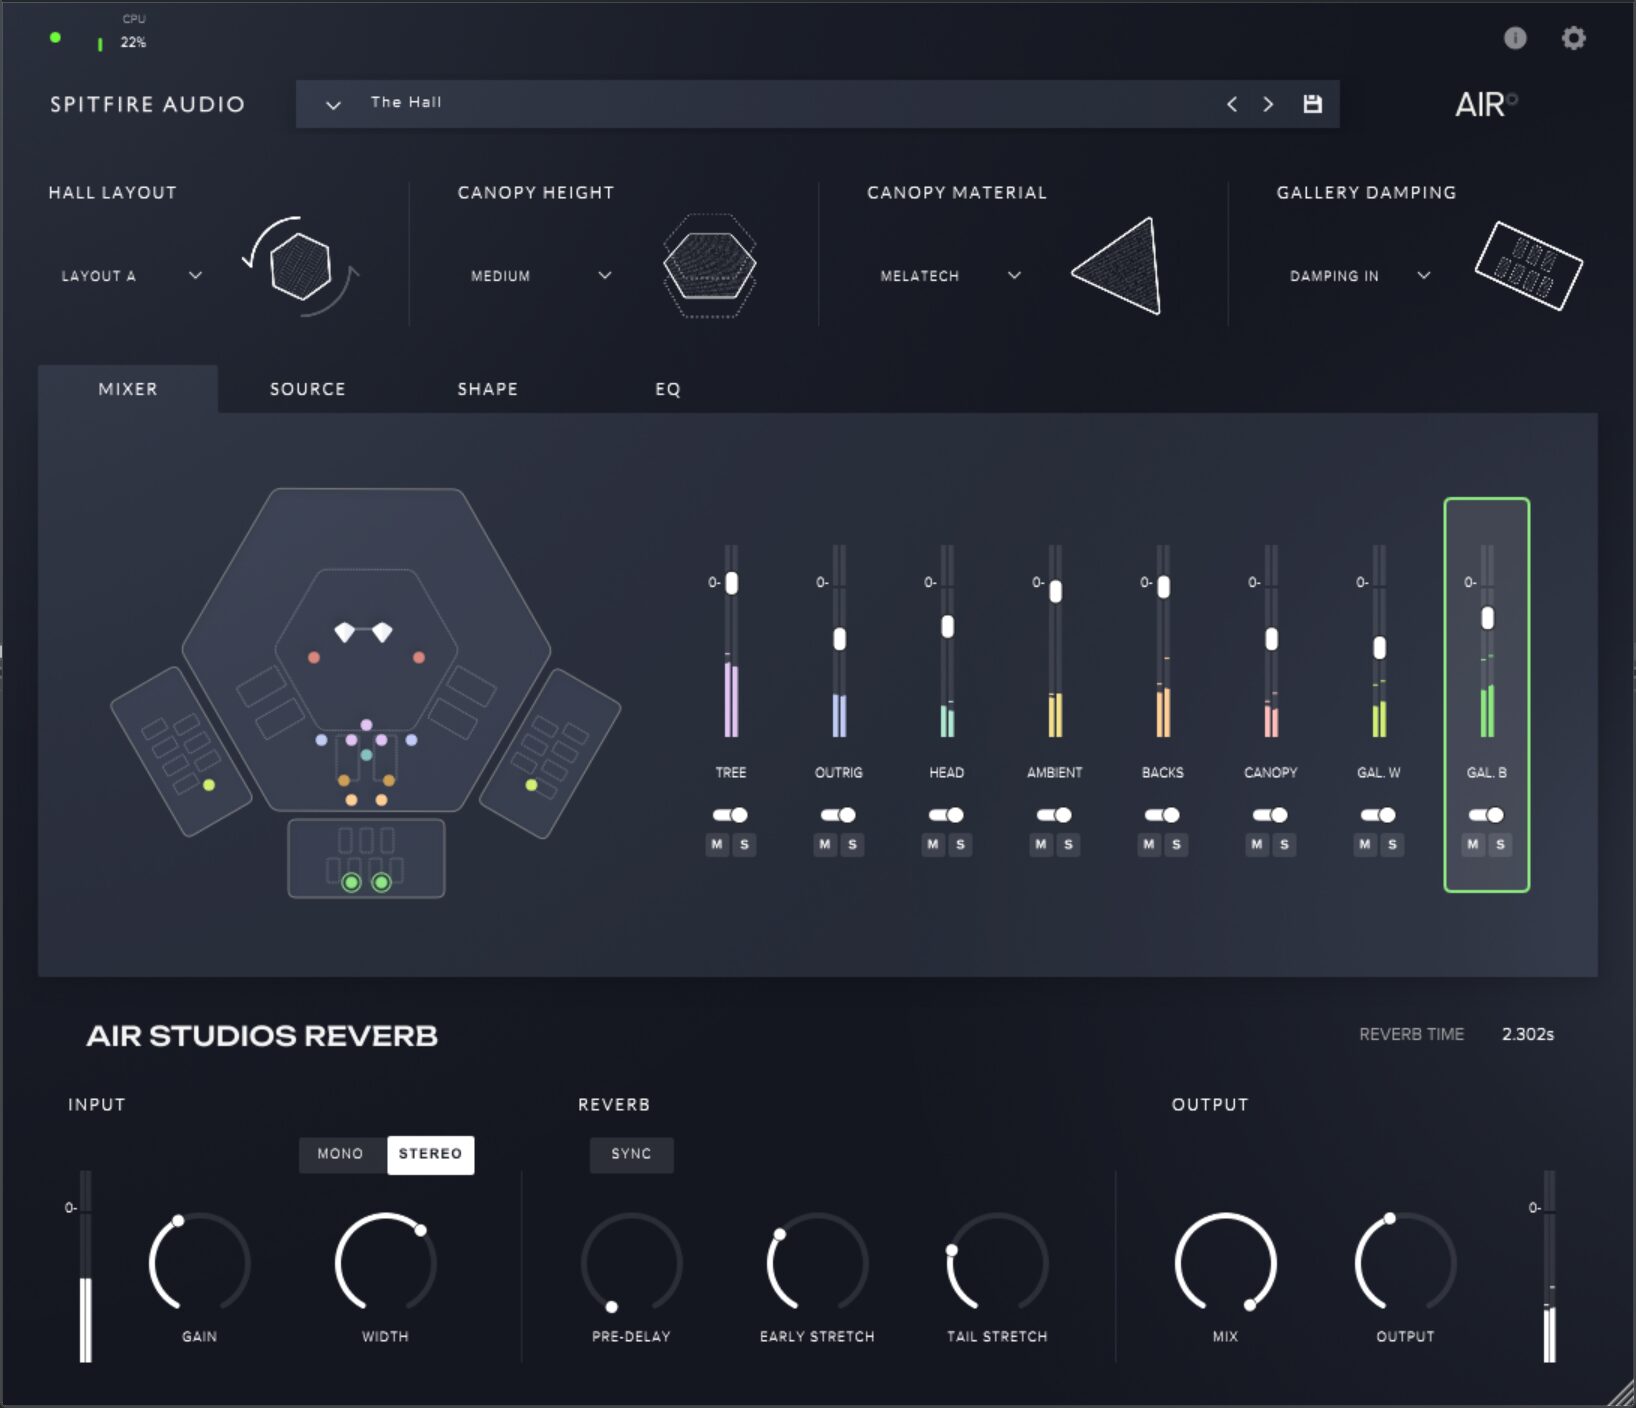Click the OUTPUT knob

(1405, 1263)
